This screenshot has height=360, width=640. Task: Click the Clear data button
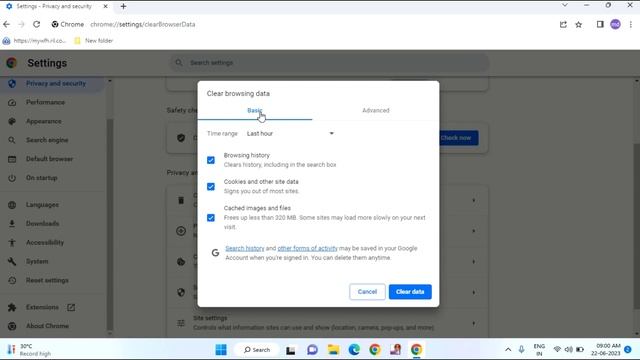point(410,292)
